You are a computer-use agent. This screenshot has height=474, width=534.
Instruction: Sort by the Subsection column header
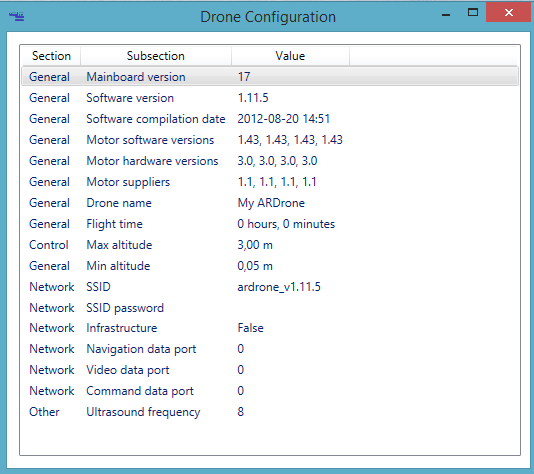coord(156,56)
